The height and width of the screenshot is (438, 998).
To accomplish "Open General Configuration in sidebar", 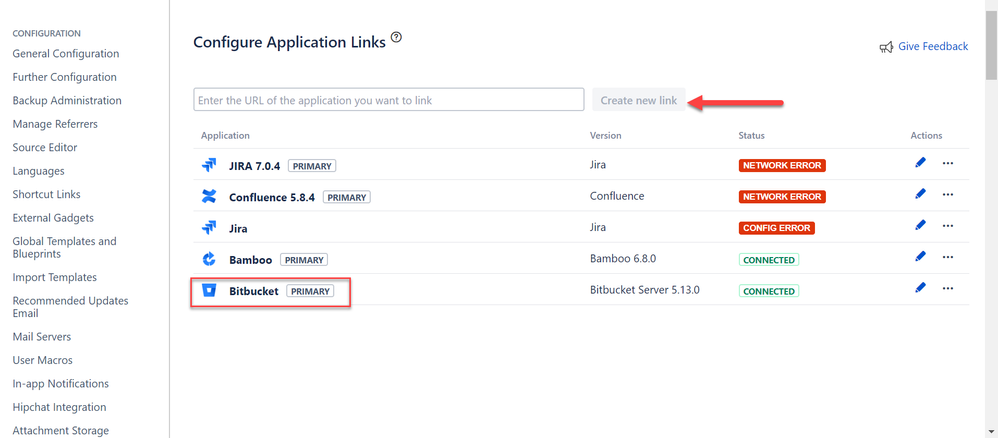I will point(66,54).
